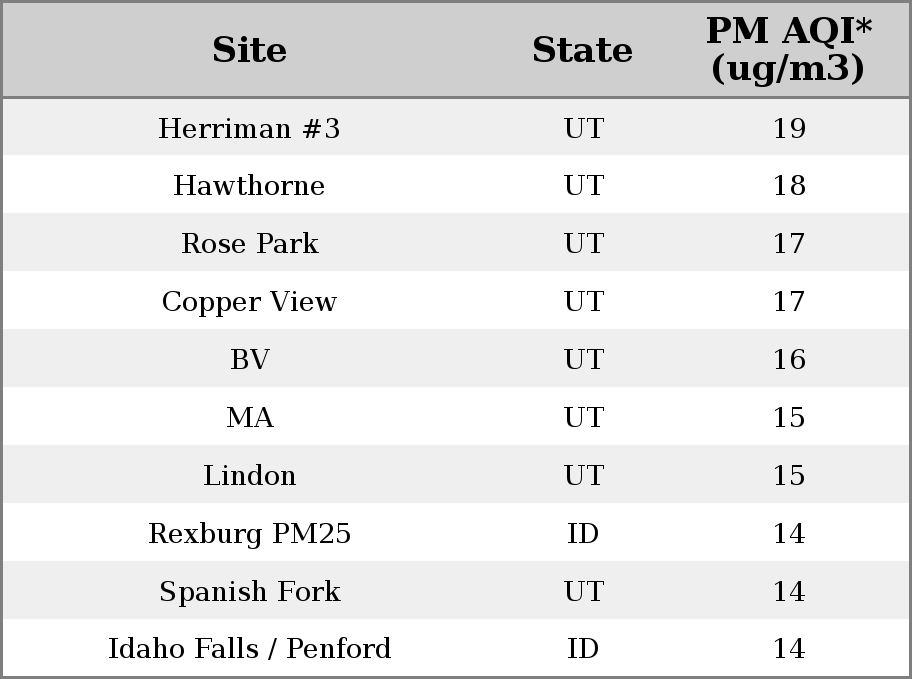Screen dimensions: 912x679
Task: Select the Rose Park site cell
Action: [249, 243]
